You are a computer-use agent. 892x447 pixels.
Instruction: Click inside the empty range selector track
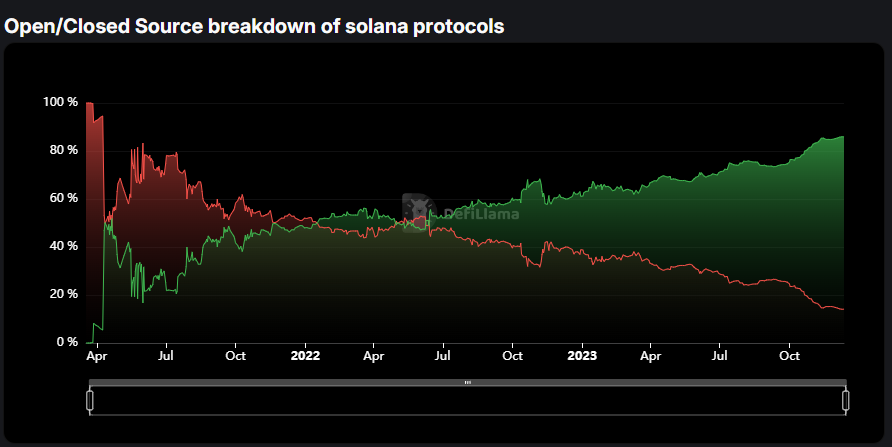pos(467,402)
